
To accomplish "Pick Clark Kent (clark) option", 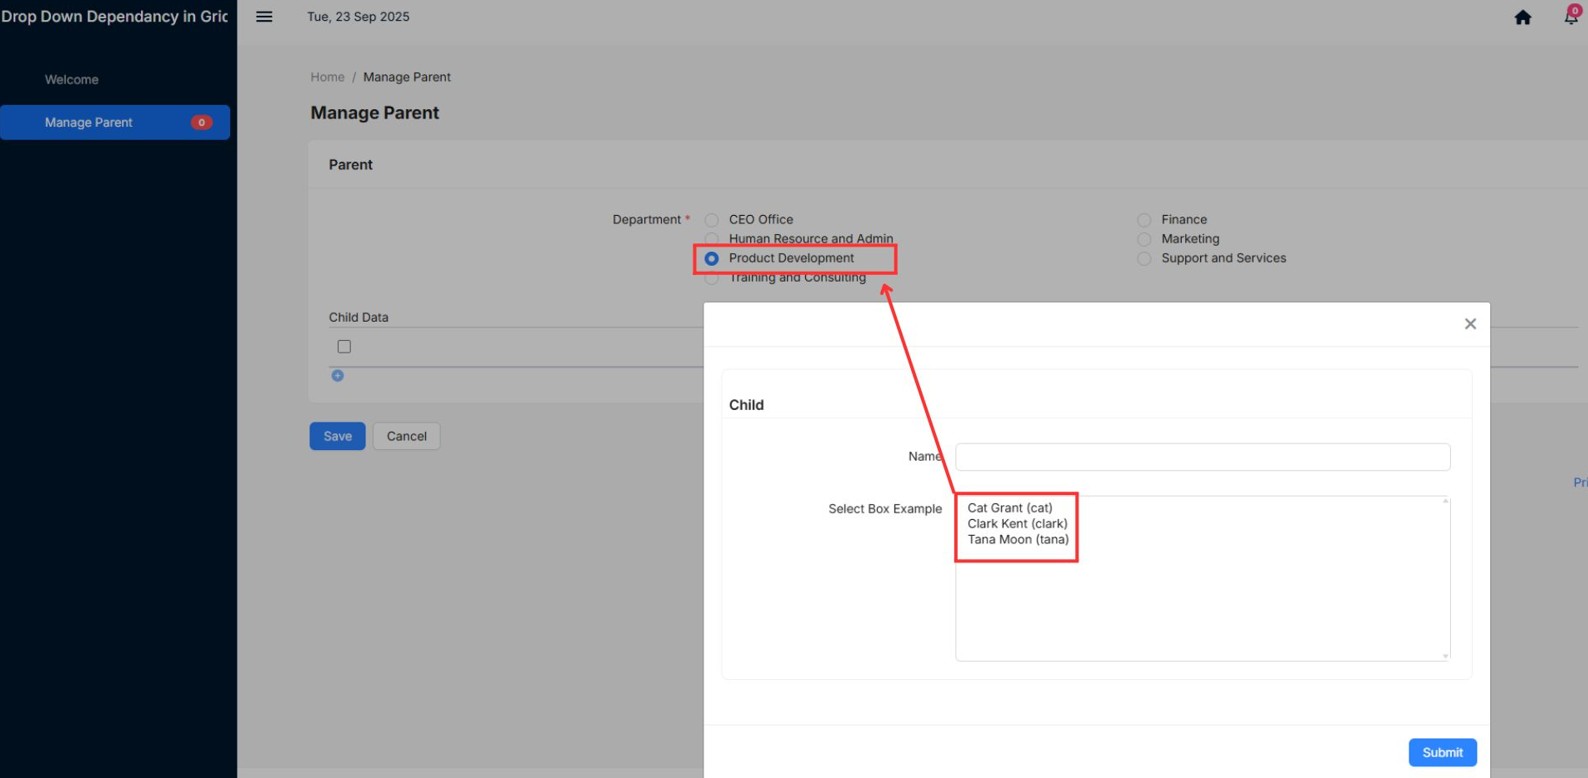I will click(x=1017, y=523).
